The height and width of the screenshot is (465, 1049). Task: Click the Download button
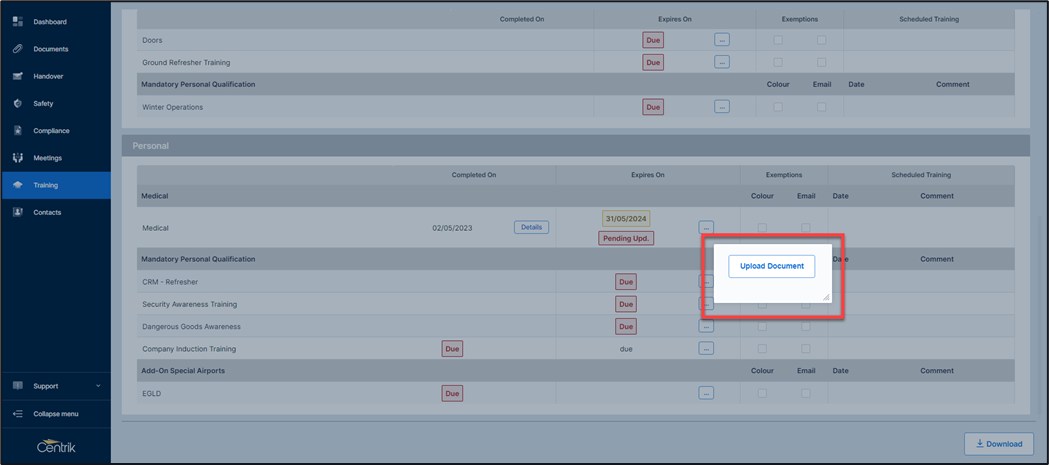[998, 444]
